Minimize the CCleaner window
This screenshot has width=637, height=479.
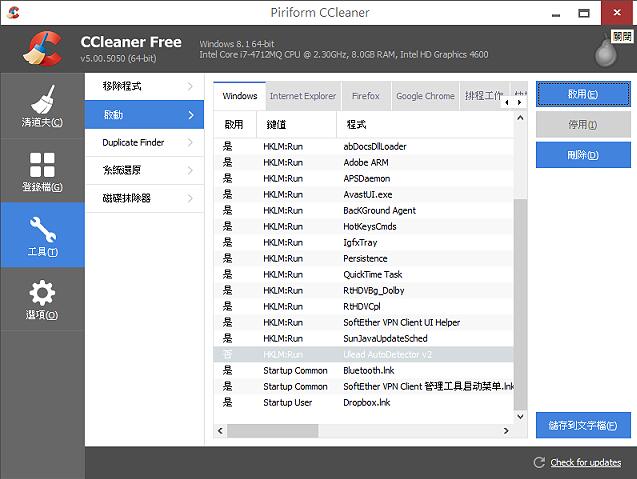point(556,13)
